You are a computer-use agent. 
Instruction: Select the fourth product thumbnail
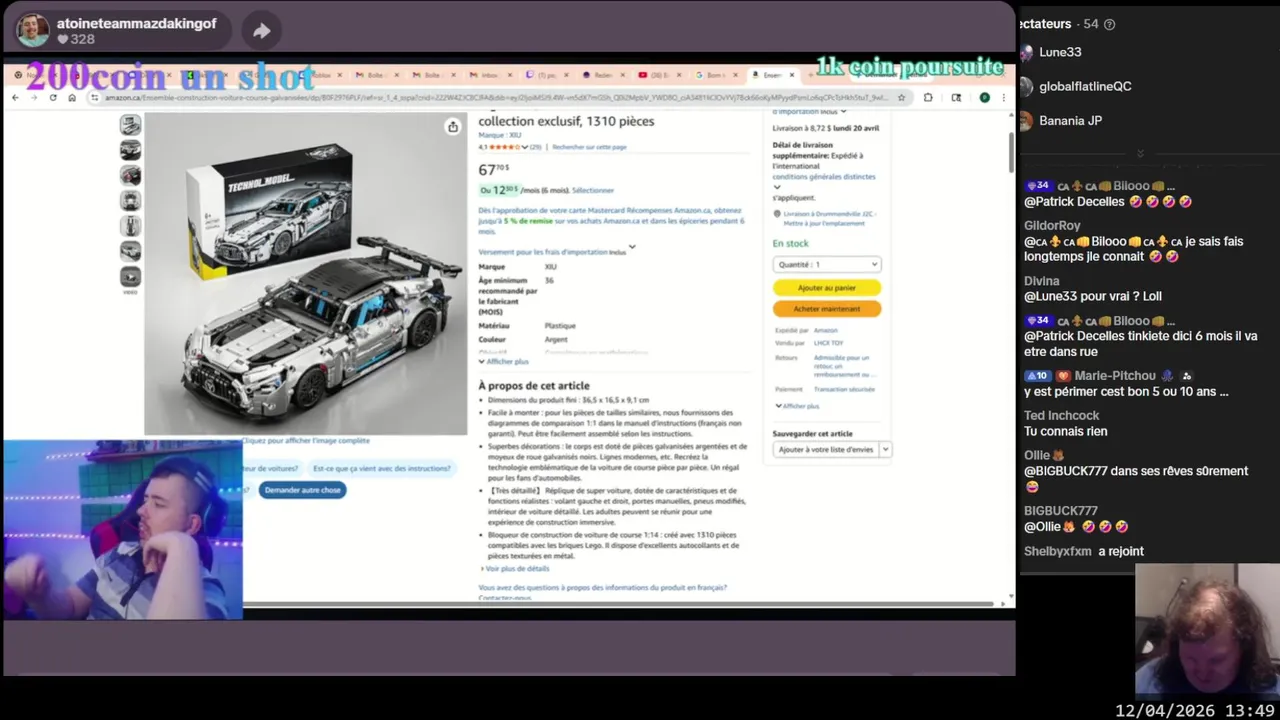pyautogui.click(x=130, y=200)
